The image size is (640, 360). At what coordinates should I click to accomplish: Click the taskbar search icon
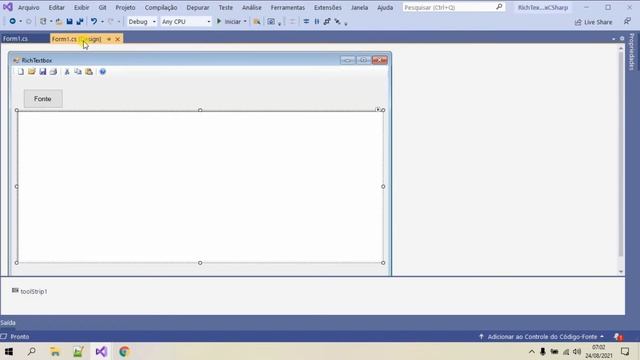point(31,351)
